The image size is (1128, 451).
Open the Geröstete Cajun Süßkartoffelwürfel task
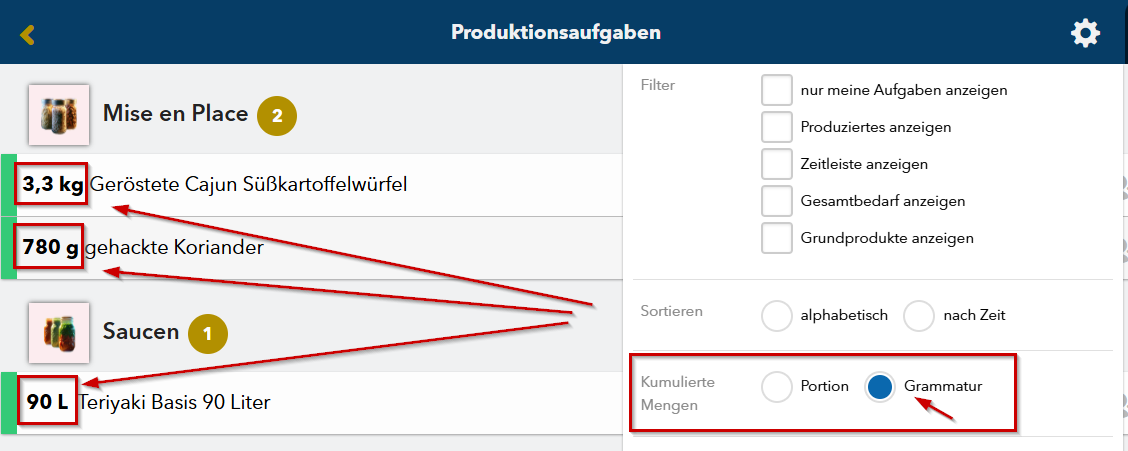(249, 184)
